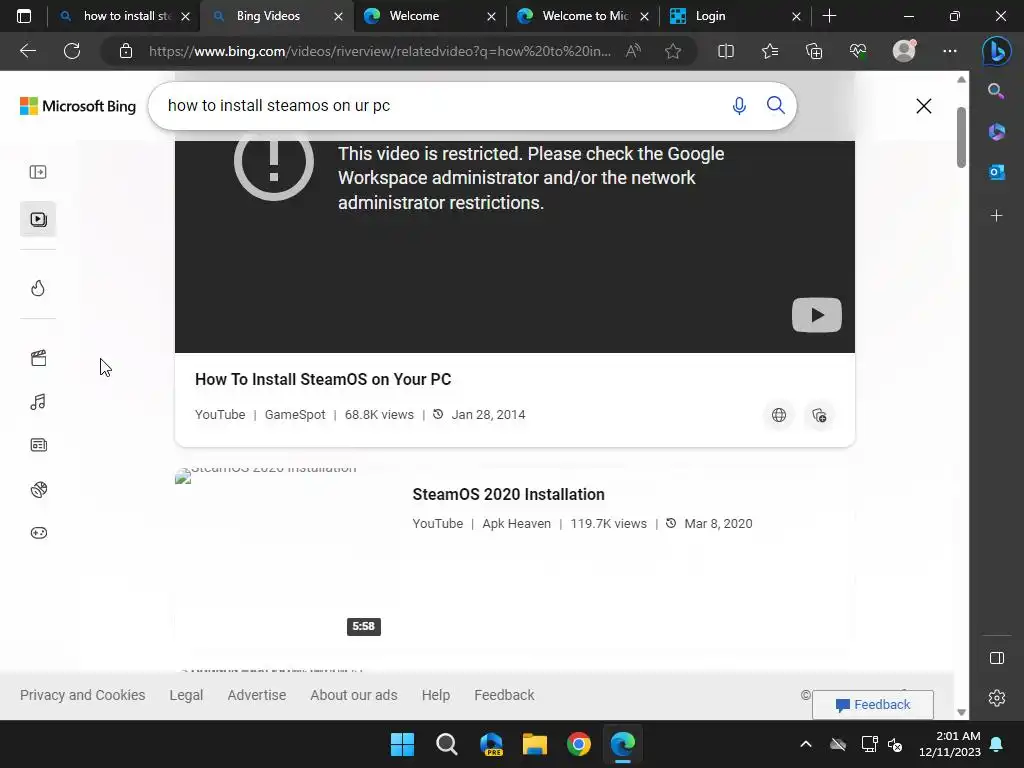The image size is (1024, 768).
Task: Save GameSpot video to collections icon
Action: pyautogui.click(x=819, y=415)
